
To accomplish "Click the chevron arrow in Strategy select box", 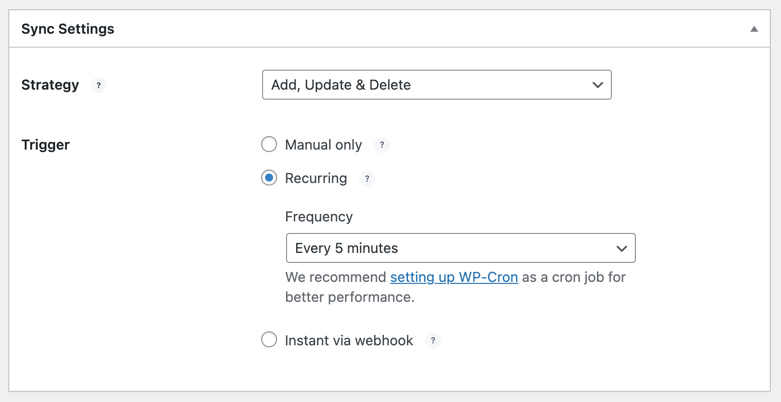I will pos(598,85).
